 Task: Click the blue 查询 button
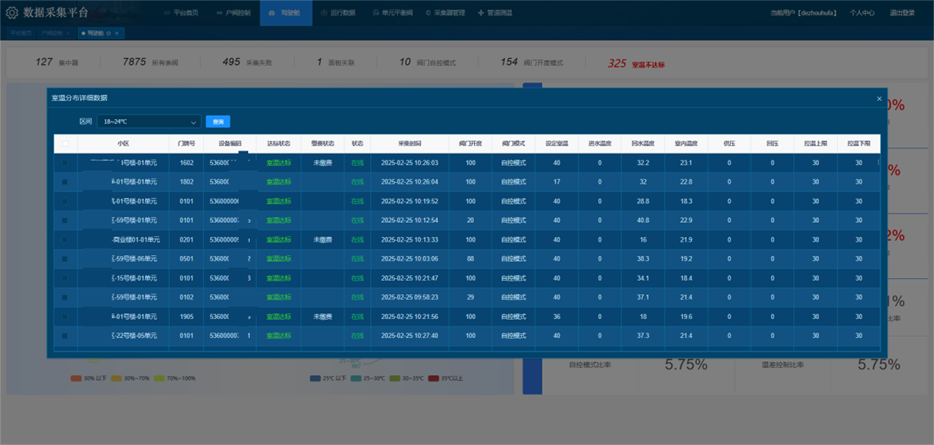[x=219, y=121]
